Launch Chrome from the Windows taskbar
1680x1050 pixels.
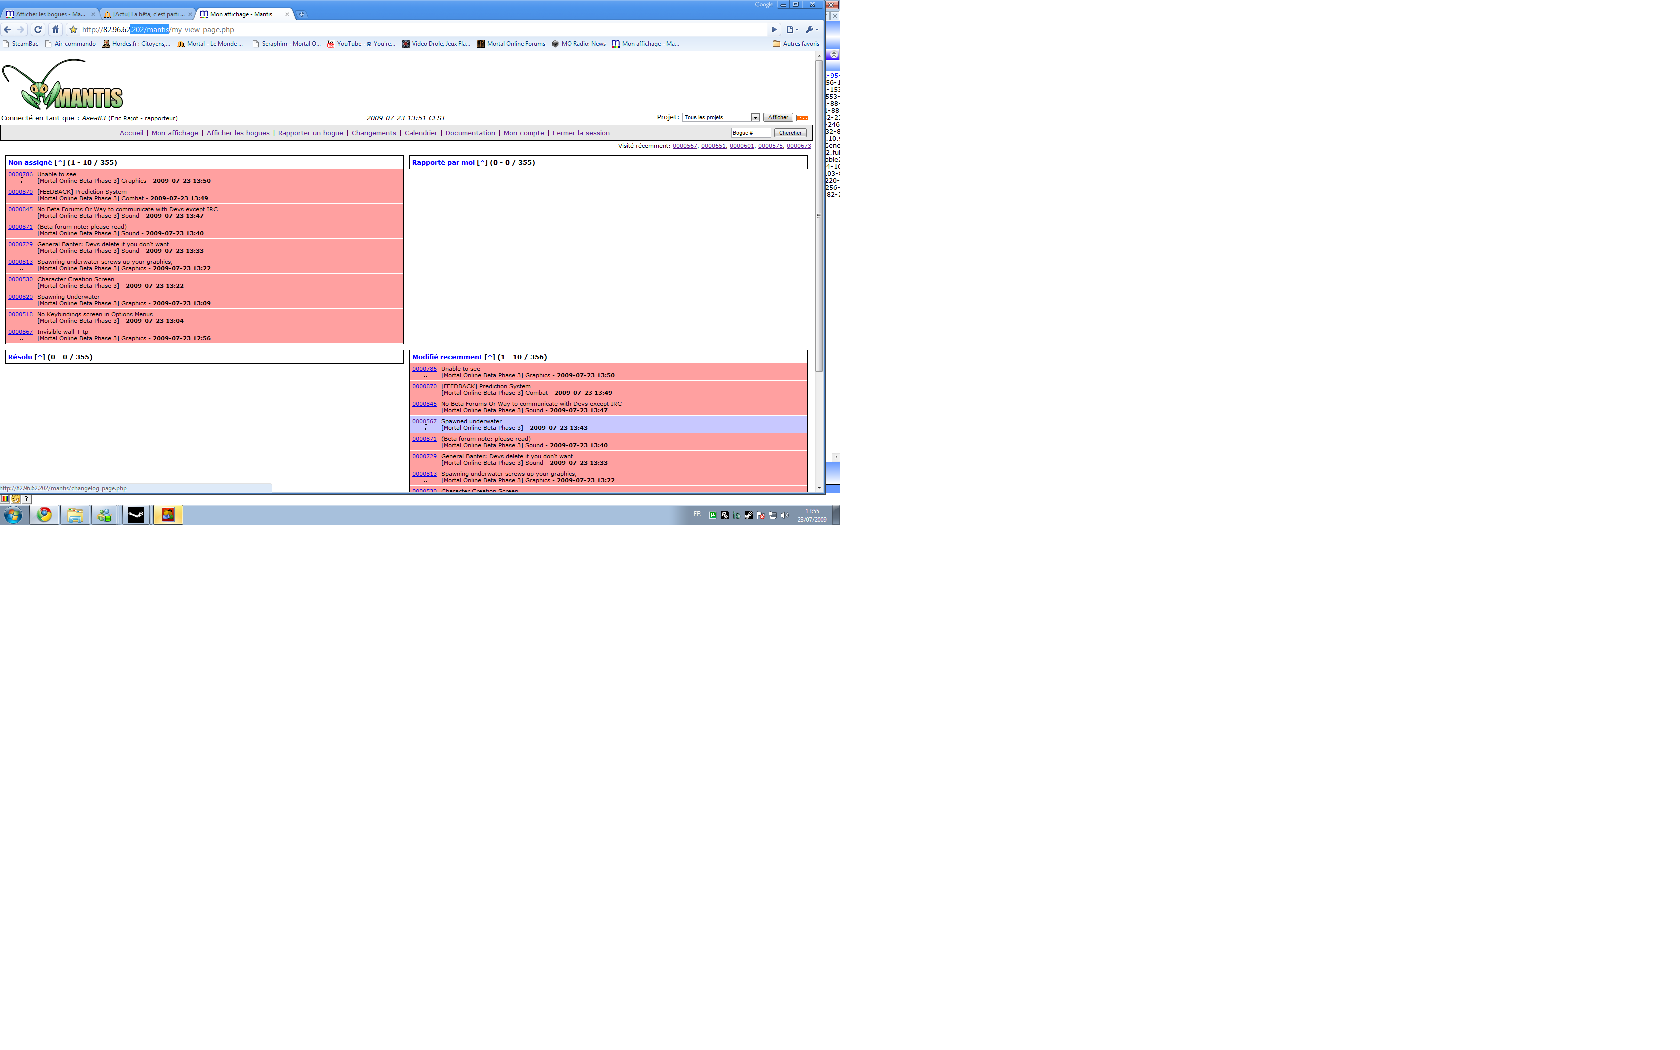[x=44, y=515]
